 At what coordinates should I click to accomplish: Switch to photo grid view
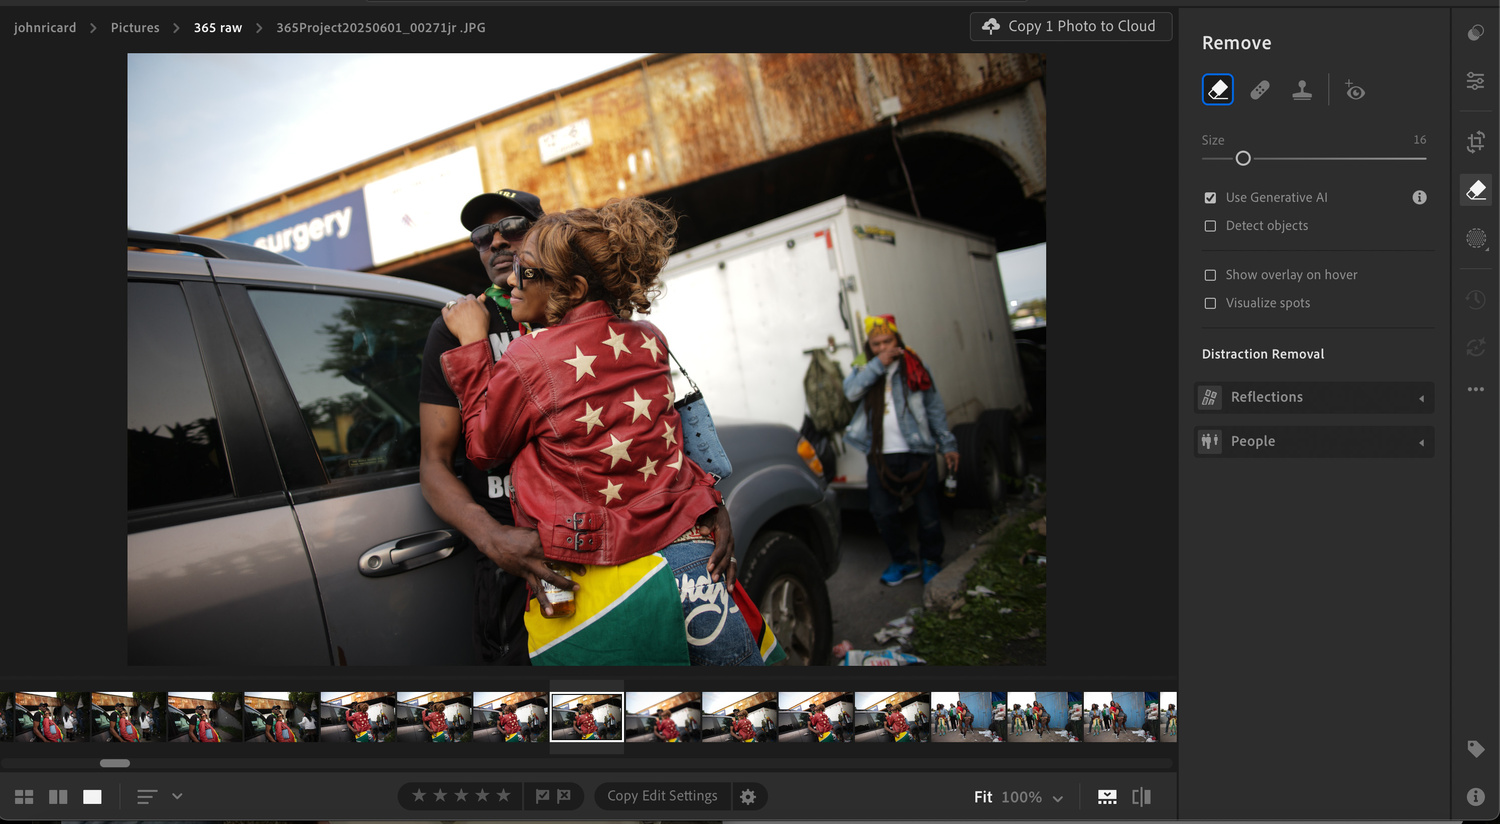[24, 797]
